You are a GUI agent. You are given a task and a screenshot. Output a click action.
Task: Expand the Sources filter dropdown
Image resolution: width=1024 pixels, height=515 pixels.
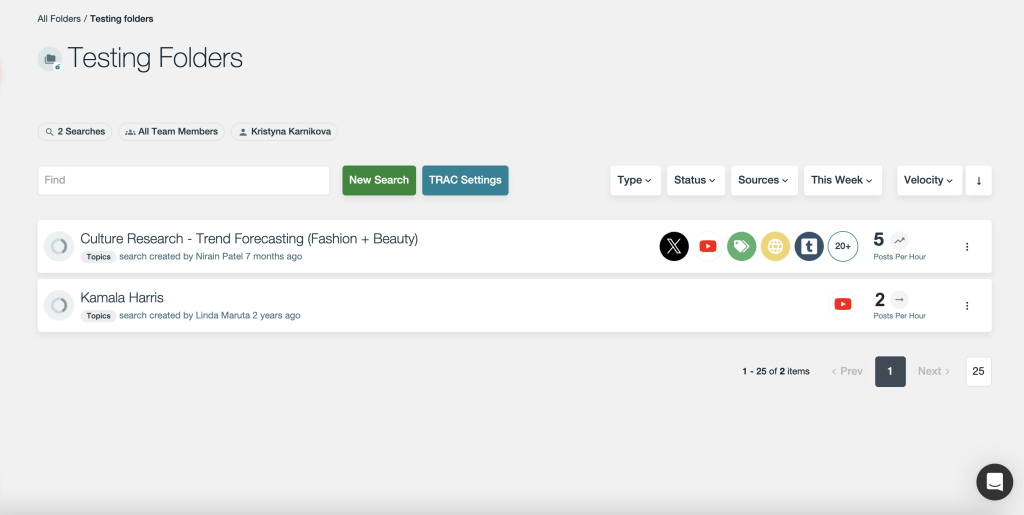tap(764, 180)
